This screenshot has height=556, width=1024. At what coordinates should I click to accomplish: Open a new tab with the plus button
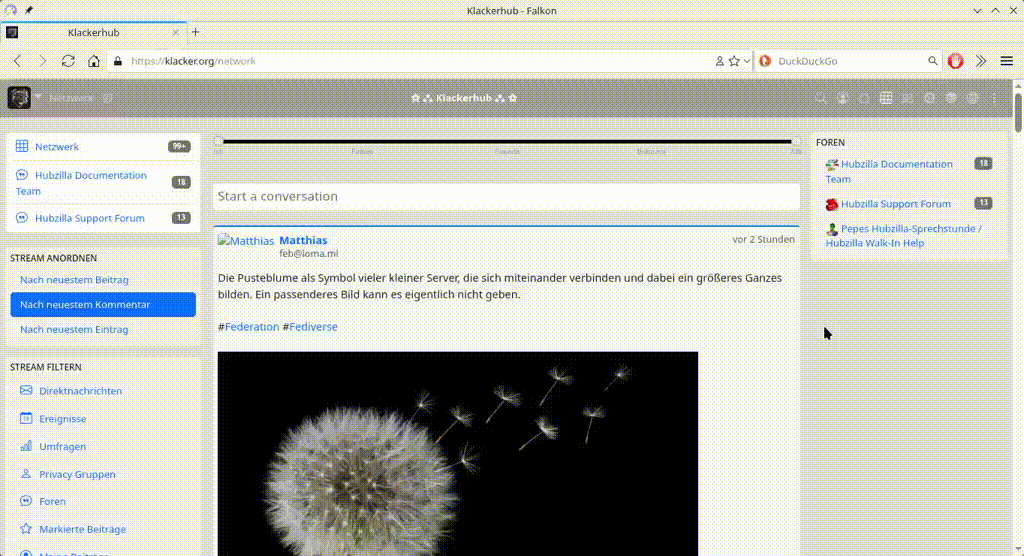click(x=195, y=32)
